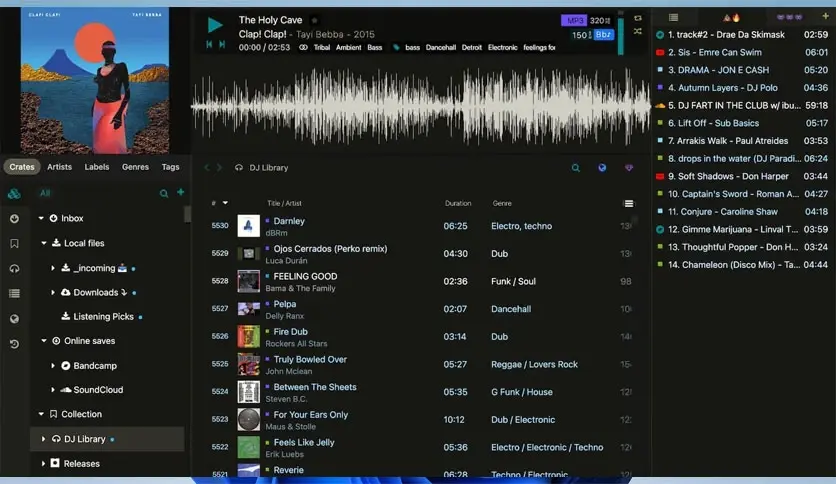Open the history icon in left sidebar
Viewport: 836px width, 484px height.
14,344
